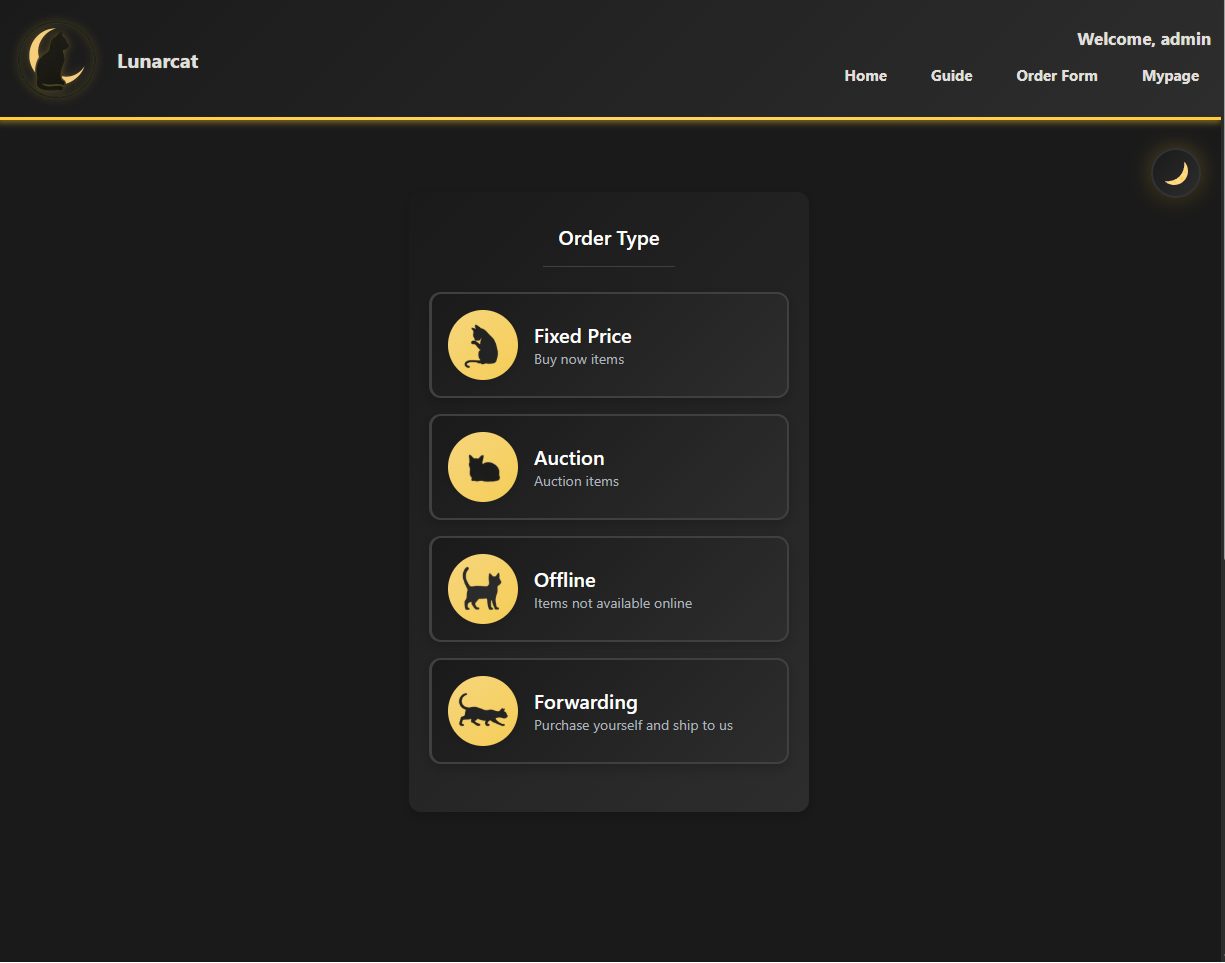
Task: Click the walking cat icon for Forwarding
Action: [x=483, y=711]
